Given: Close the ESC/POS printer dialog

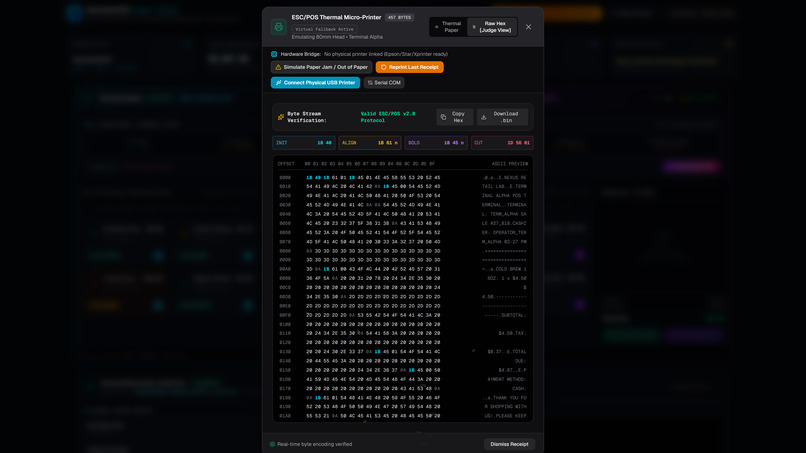Looking at the screenshot, I should (528, 27).
